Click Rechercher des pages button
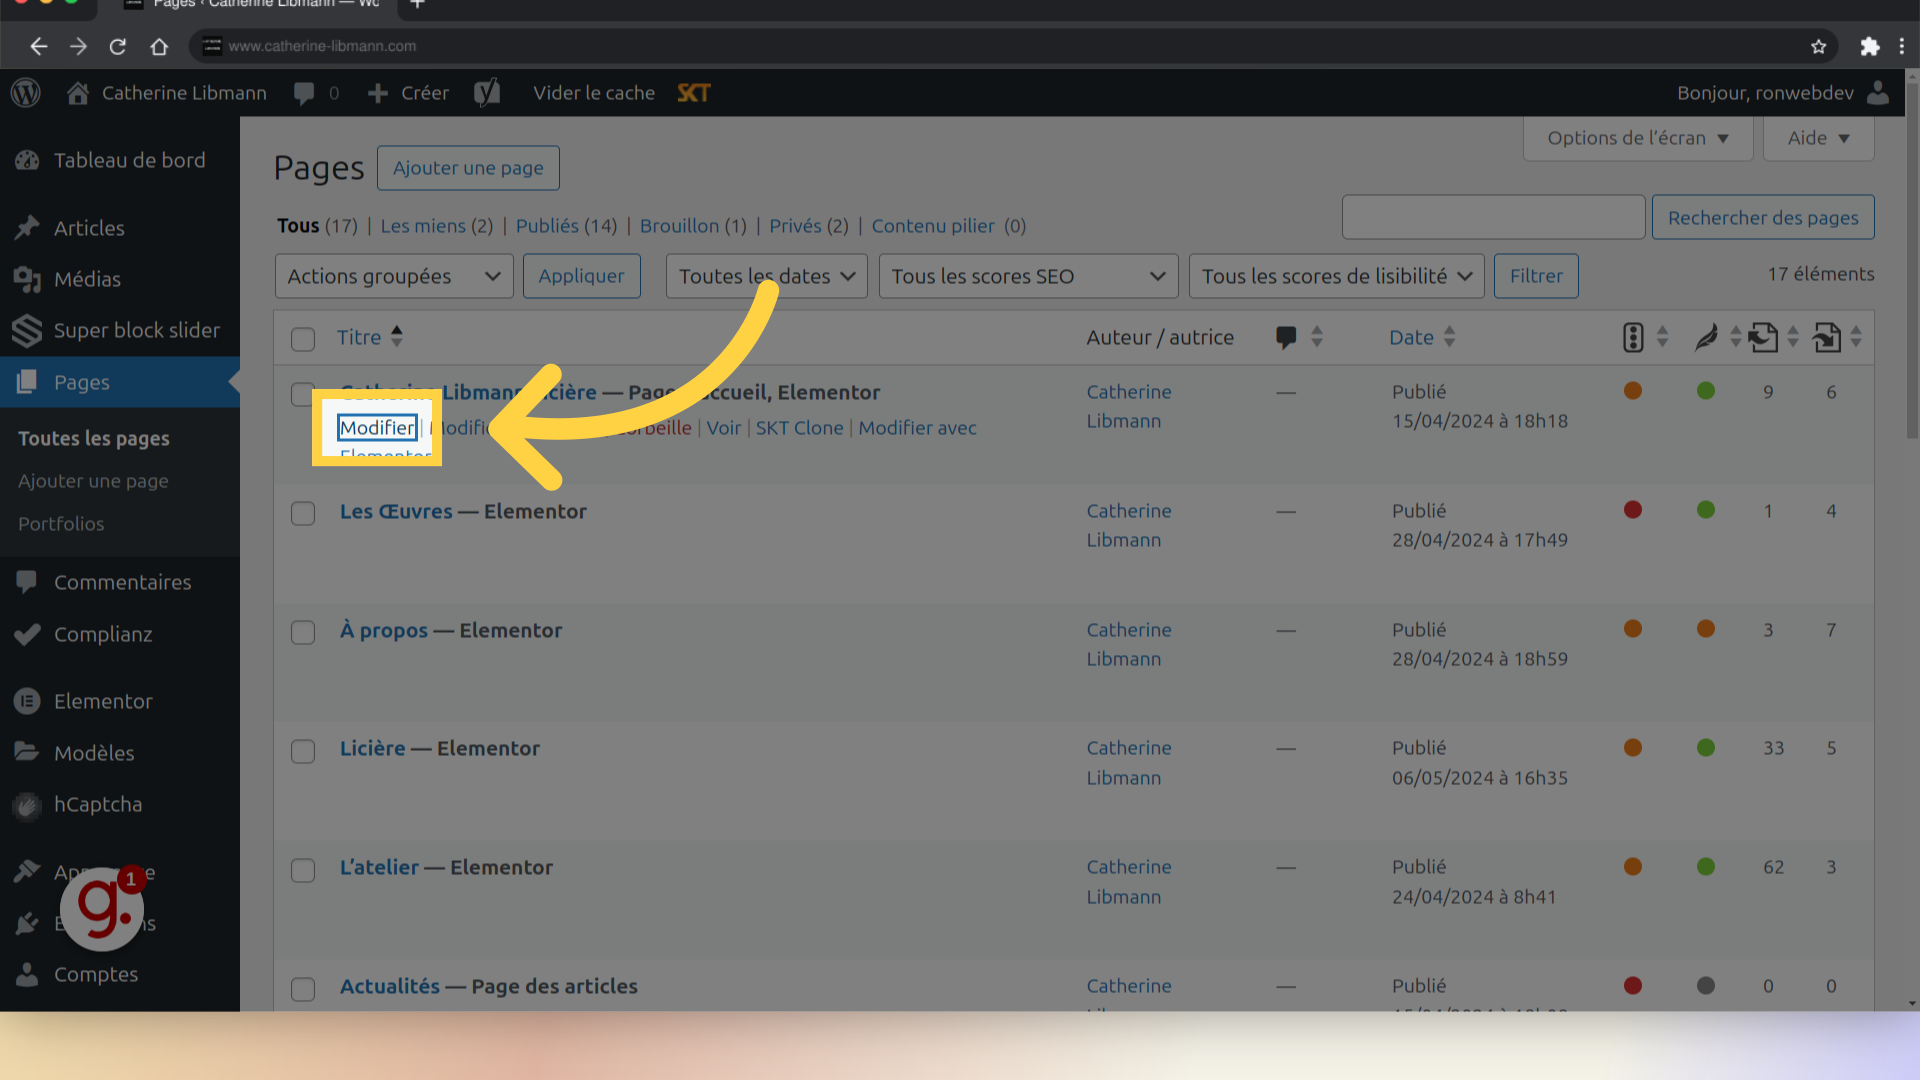Viewport: 1920px width, 1080px height. click(1763, 218)
